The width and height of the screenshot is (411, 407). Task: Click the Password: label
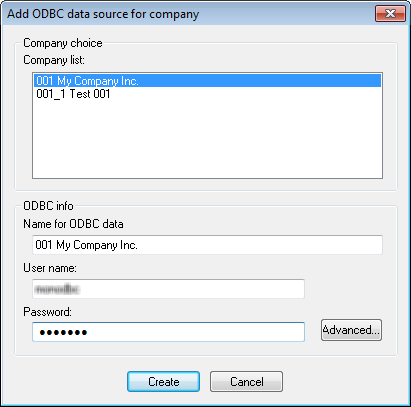click(x=48, y=312)
